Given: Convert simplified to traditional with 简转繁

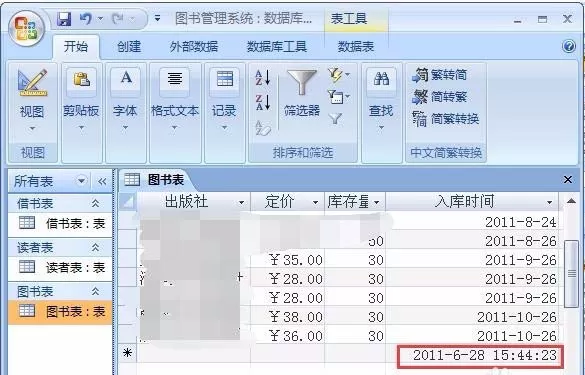Looking at the screenshot, I should point(439,97).
